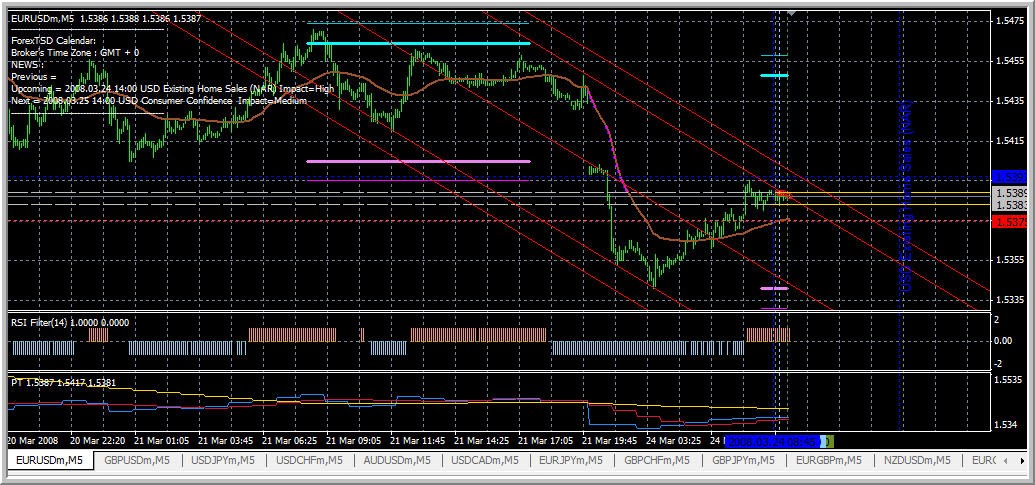Screen dimensions: 1035x485
Task: Click the 'Upcoming = ... Existing Home Sales' line
Action: 172,88
